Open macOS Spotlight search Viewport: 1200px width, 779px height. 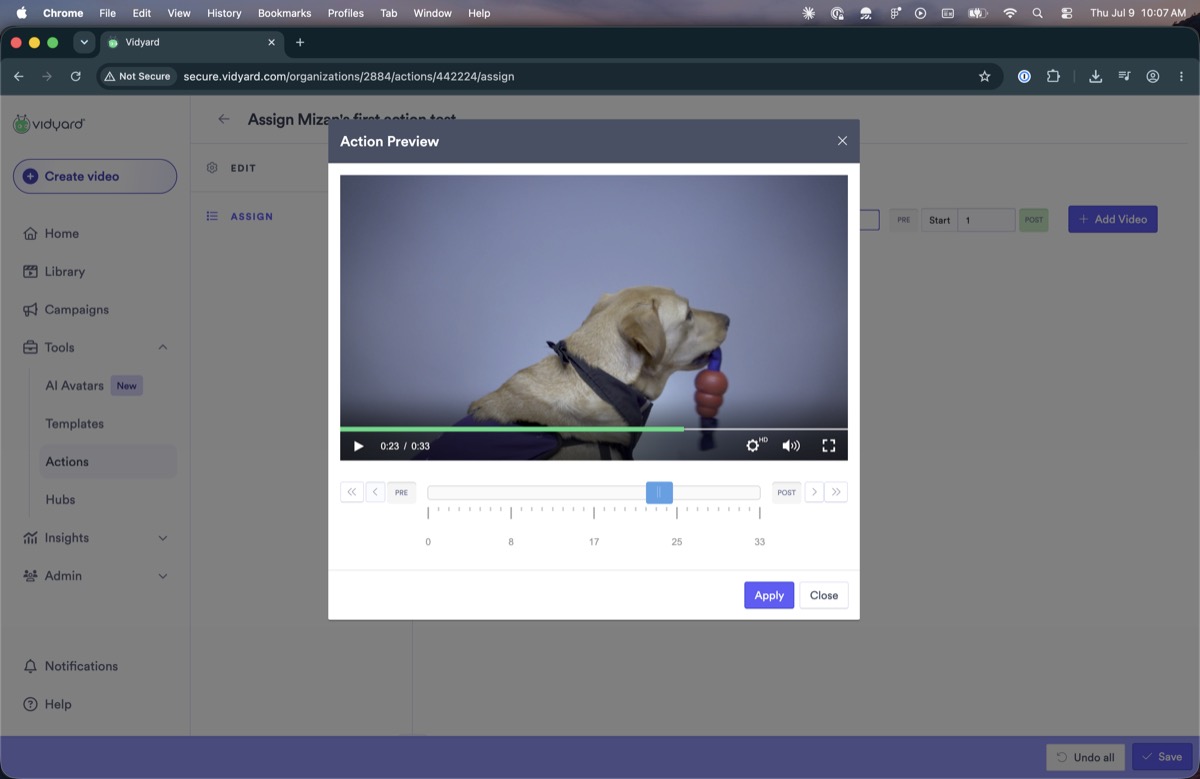click(x=1037, y=13)
